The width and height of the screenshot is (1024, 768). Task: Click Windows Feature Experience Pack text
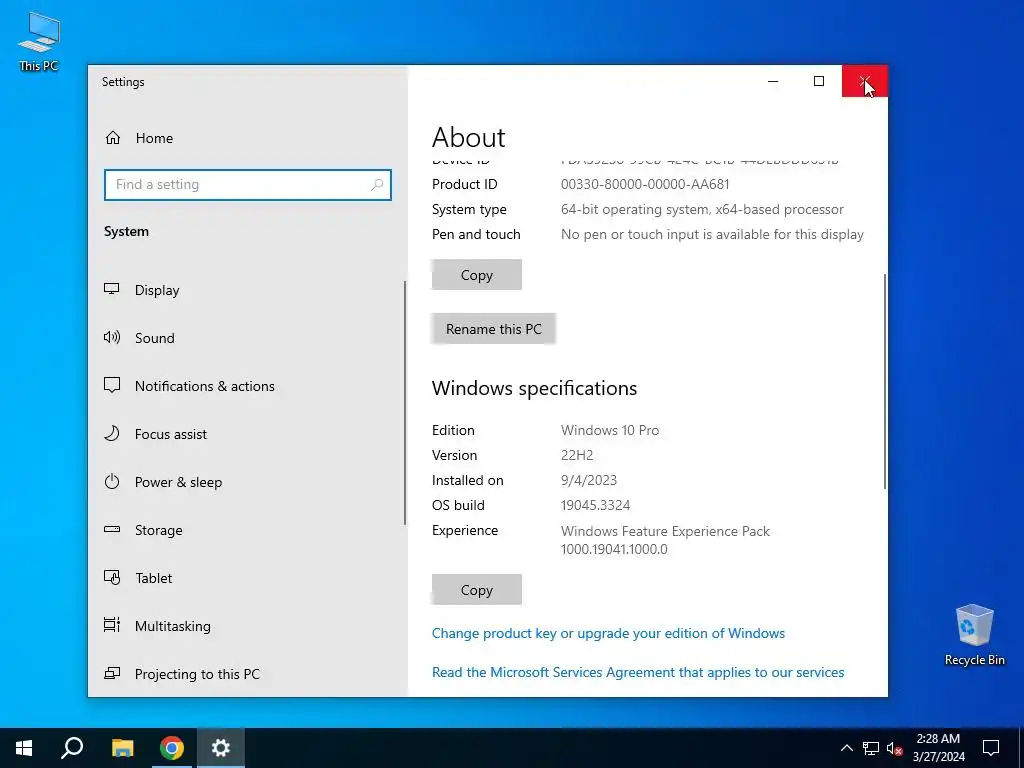pyautogui.click(x=665, y=531)
